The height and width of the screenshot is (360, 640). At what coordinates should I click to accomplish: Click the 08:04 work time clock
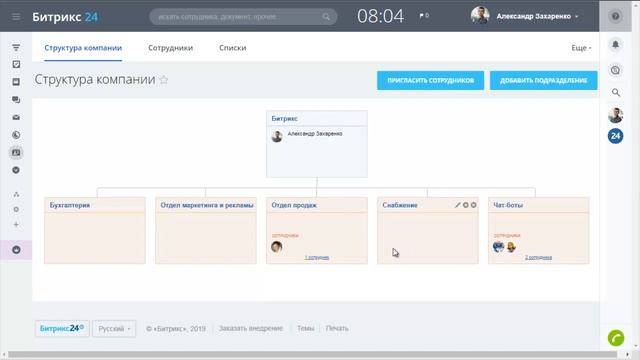coord(380,16)
